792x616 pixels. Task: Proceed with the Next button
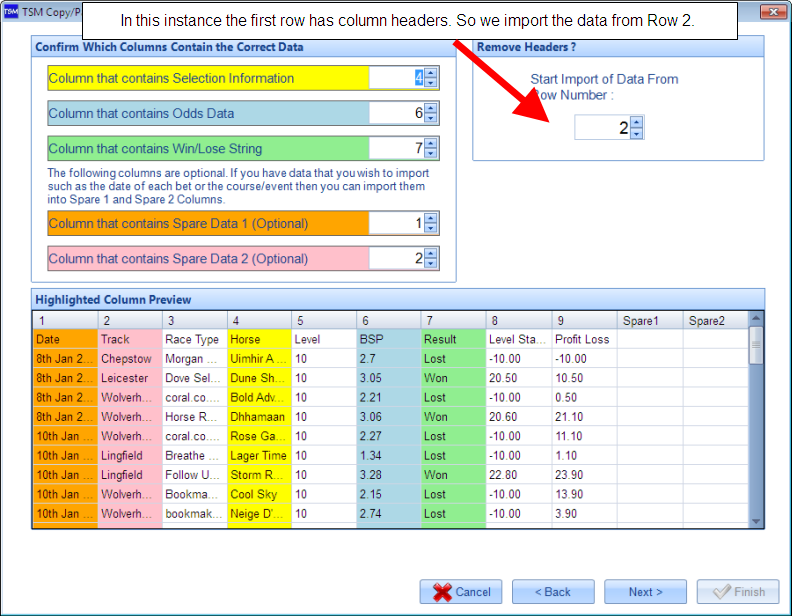tap(646, 591)
